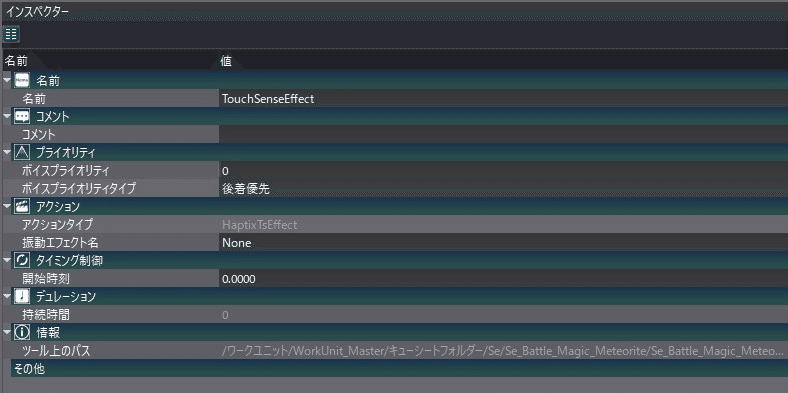The image size is (788, 393).
Task: Click the デュレーション section icon
Action: [21, 297]
